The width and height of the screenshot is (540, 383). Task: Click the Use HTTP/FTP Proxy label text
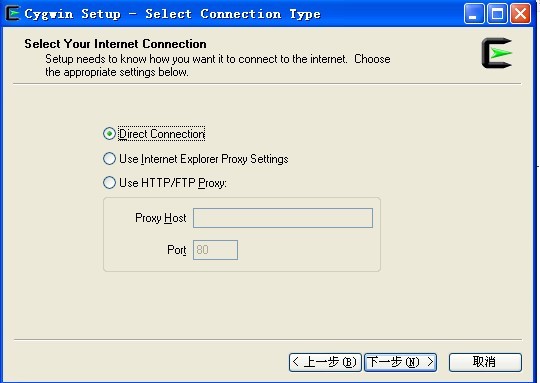click(x=173, y=183)
